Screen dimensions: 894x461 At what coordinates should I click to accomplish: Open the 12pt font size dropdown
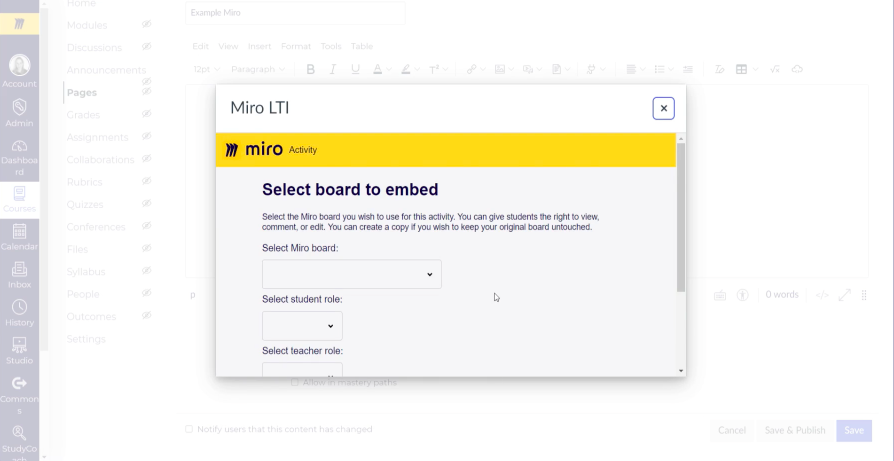(206, 70)
